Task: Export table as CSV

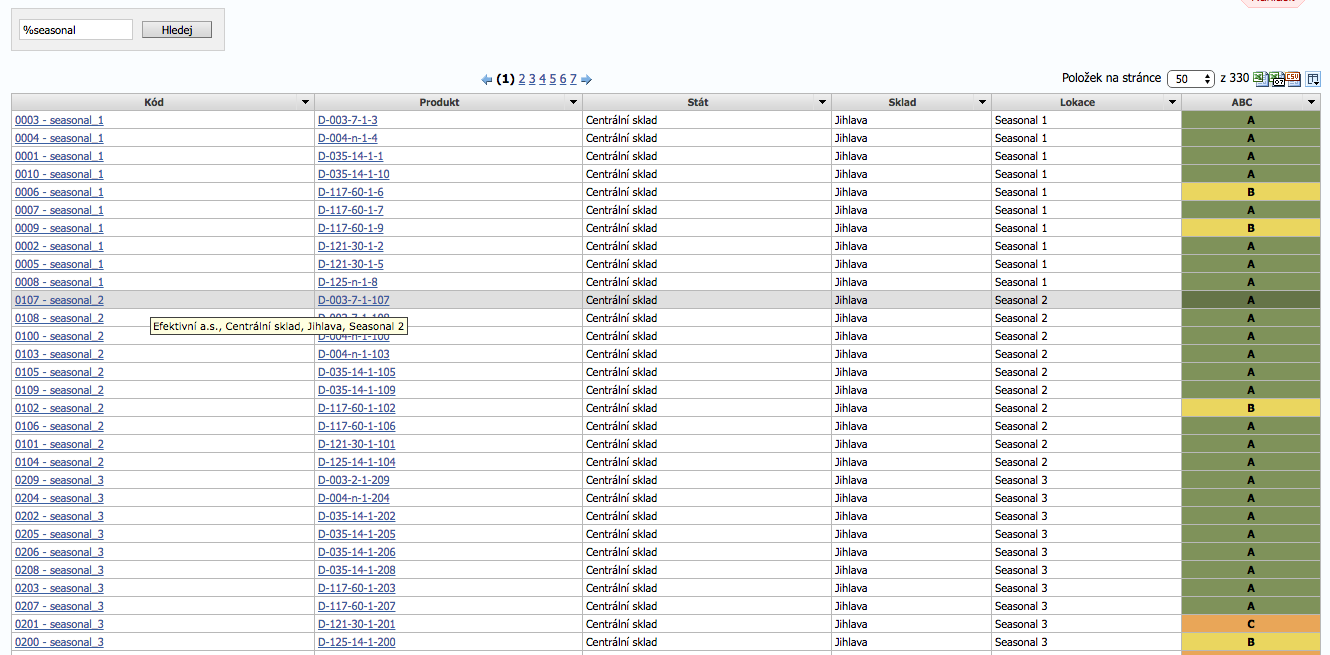Action: click(1293, 78)
